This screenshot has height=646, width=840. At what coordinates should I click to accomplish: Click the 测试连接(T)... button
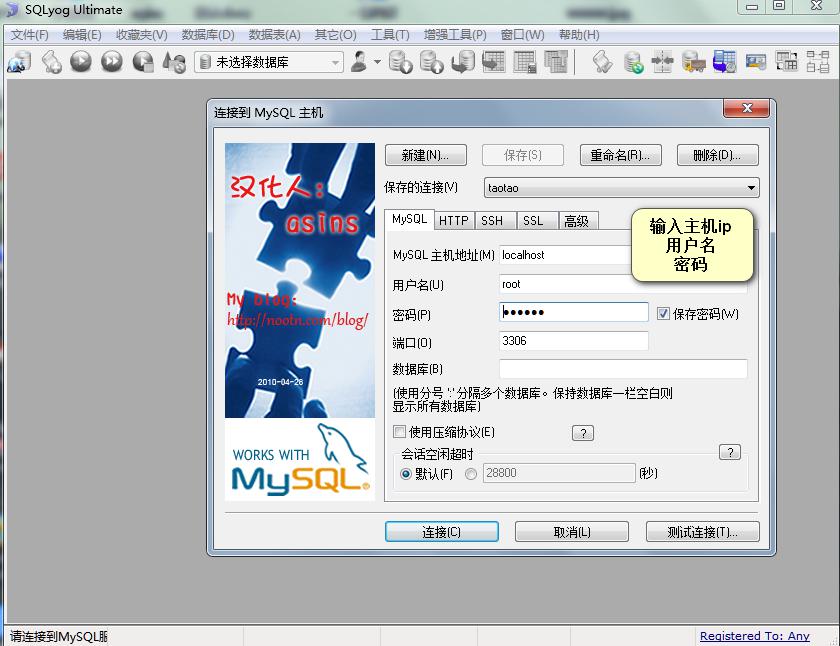coord(702,532)
